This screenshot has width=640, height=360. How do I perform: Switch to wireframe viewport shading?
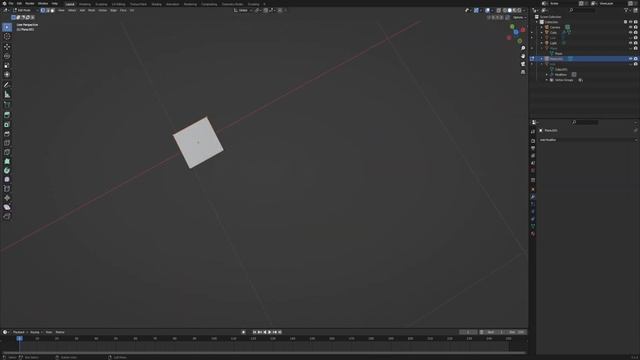[505, 10]
